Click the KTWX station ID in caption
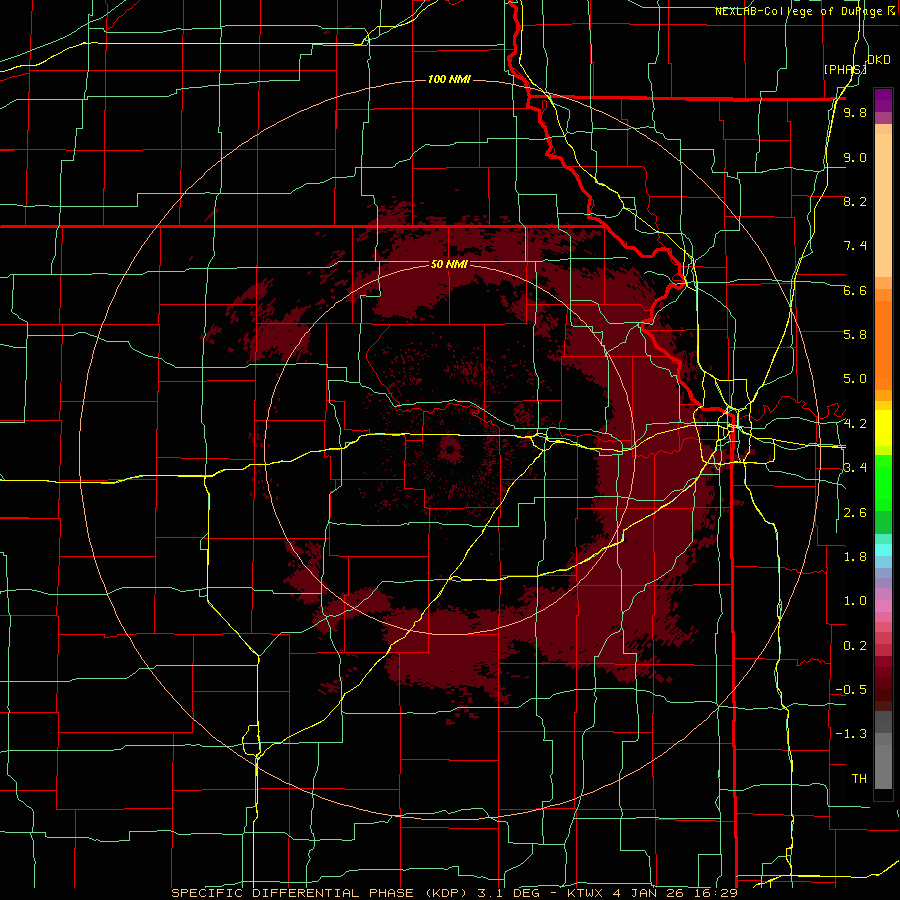 (587, 893)
